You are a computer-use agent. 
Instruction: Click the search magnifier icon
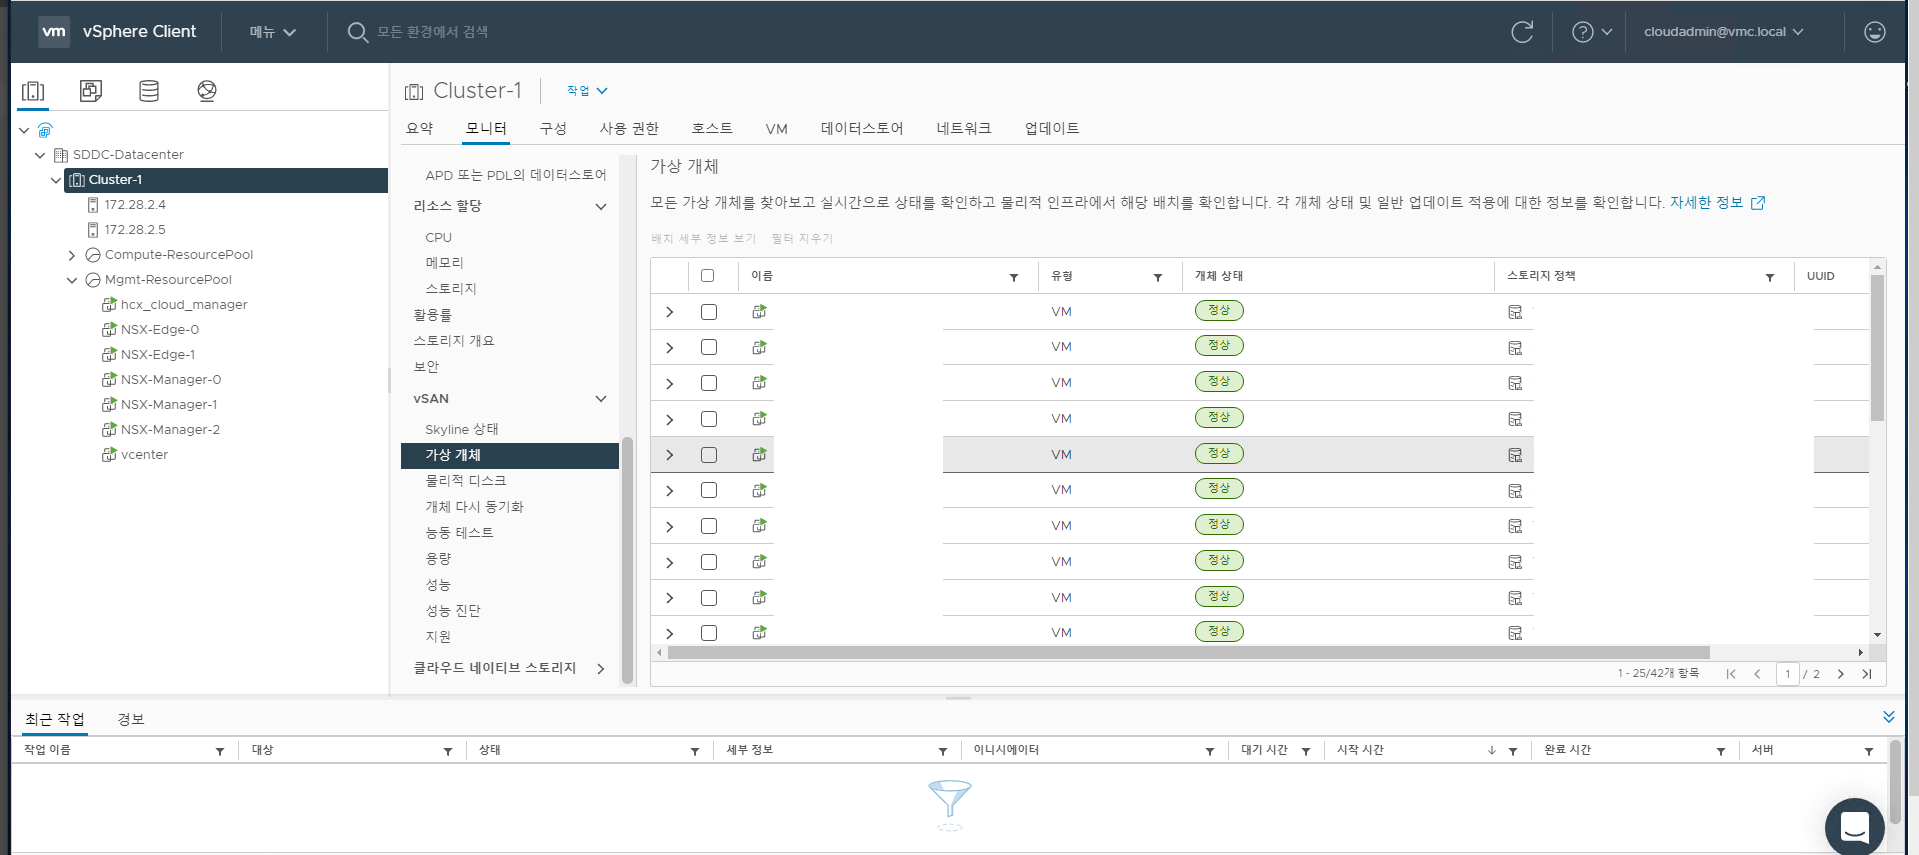(x=357, y=32)
